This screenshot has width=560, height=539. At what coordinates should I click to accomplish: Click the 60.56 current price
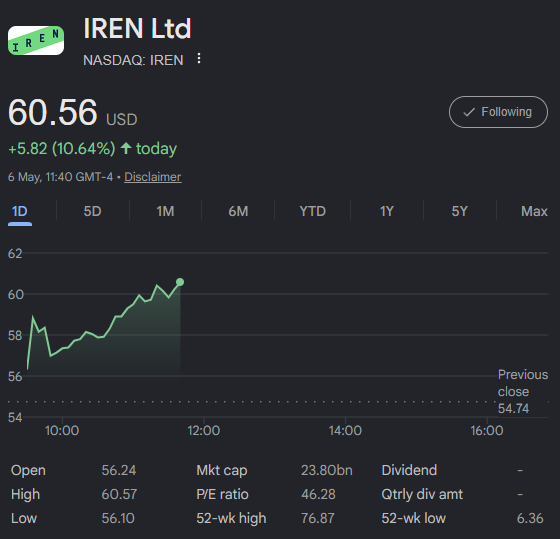52,112
